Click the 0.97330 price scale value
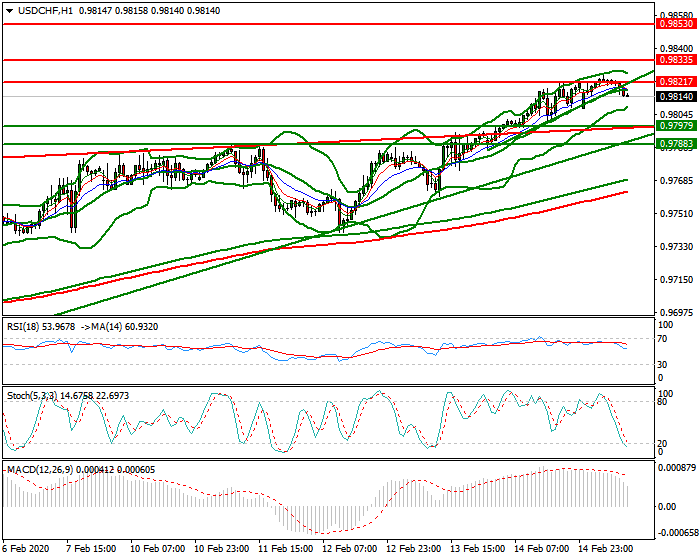Viewport: 700px width, 560px height. click(x=677, y=247)
